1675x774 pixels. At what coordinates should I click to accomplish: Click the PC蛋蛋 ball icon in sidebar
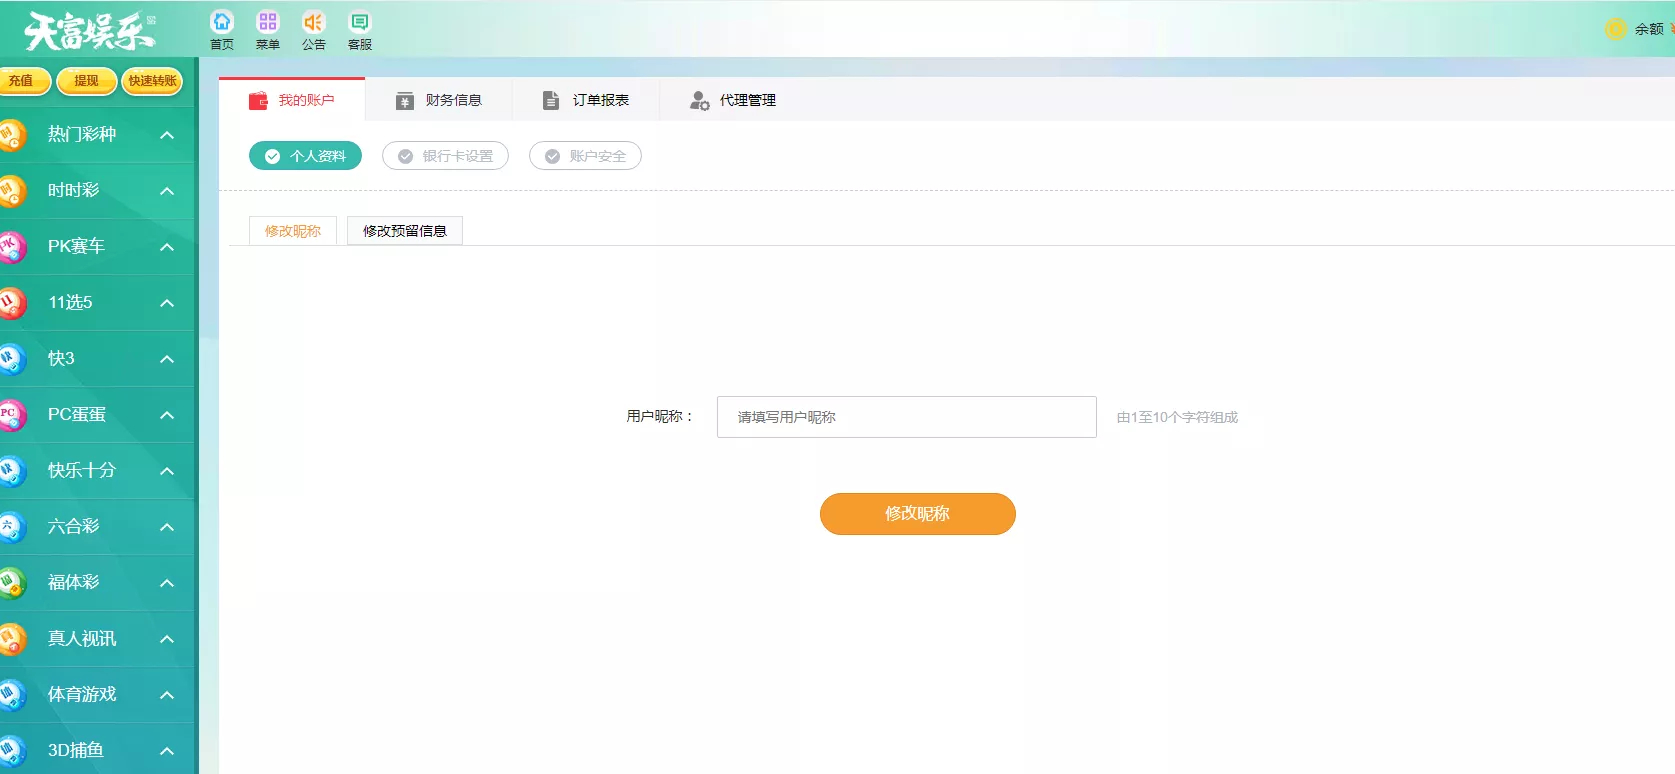tap(11, 415)
